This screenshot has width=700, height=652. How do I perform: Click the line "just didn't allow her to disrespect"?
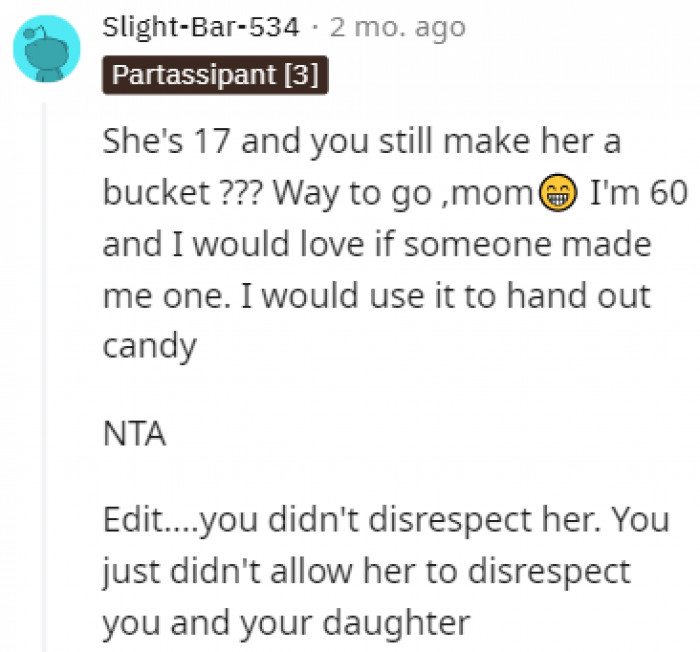(x=366, y=572)
